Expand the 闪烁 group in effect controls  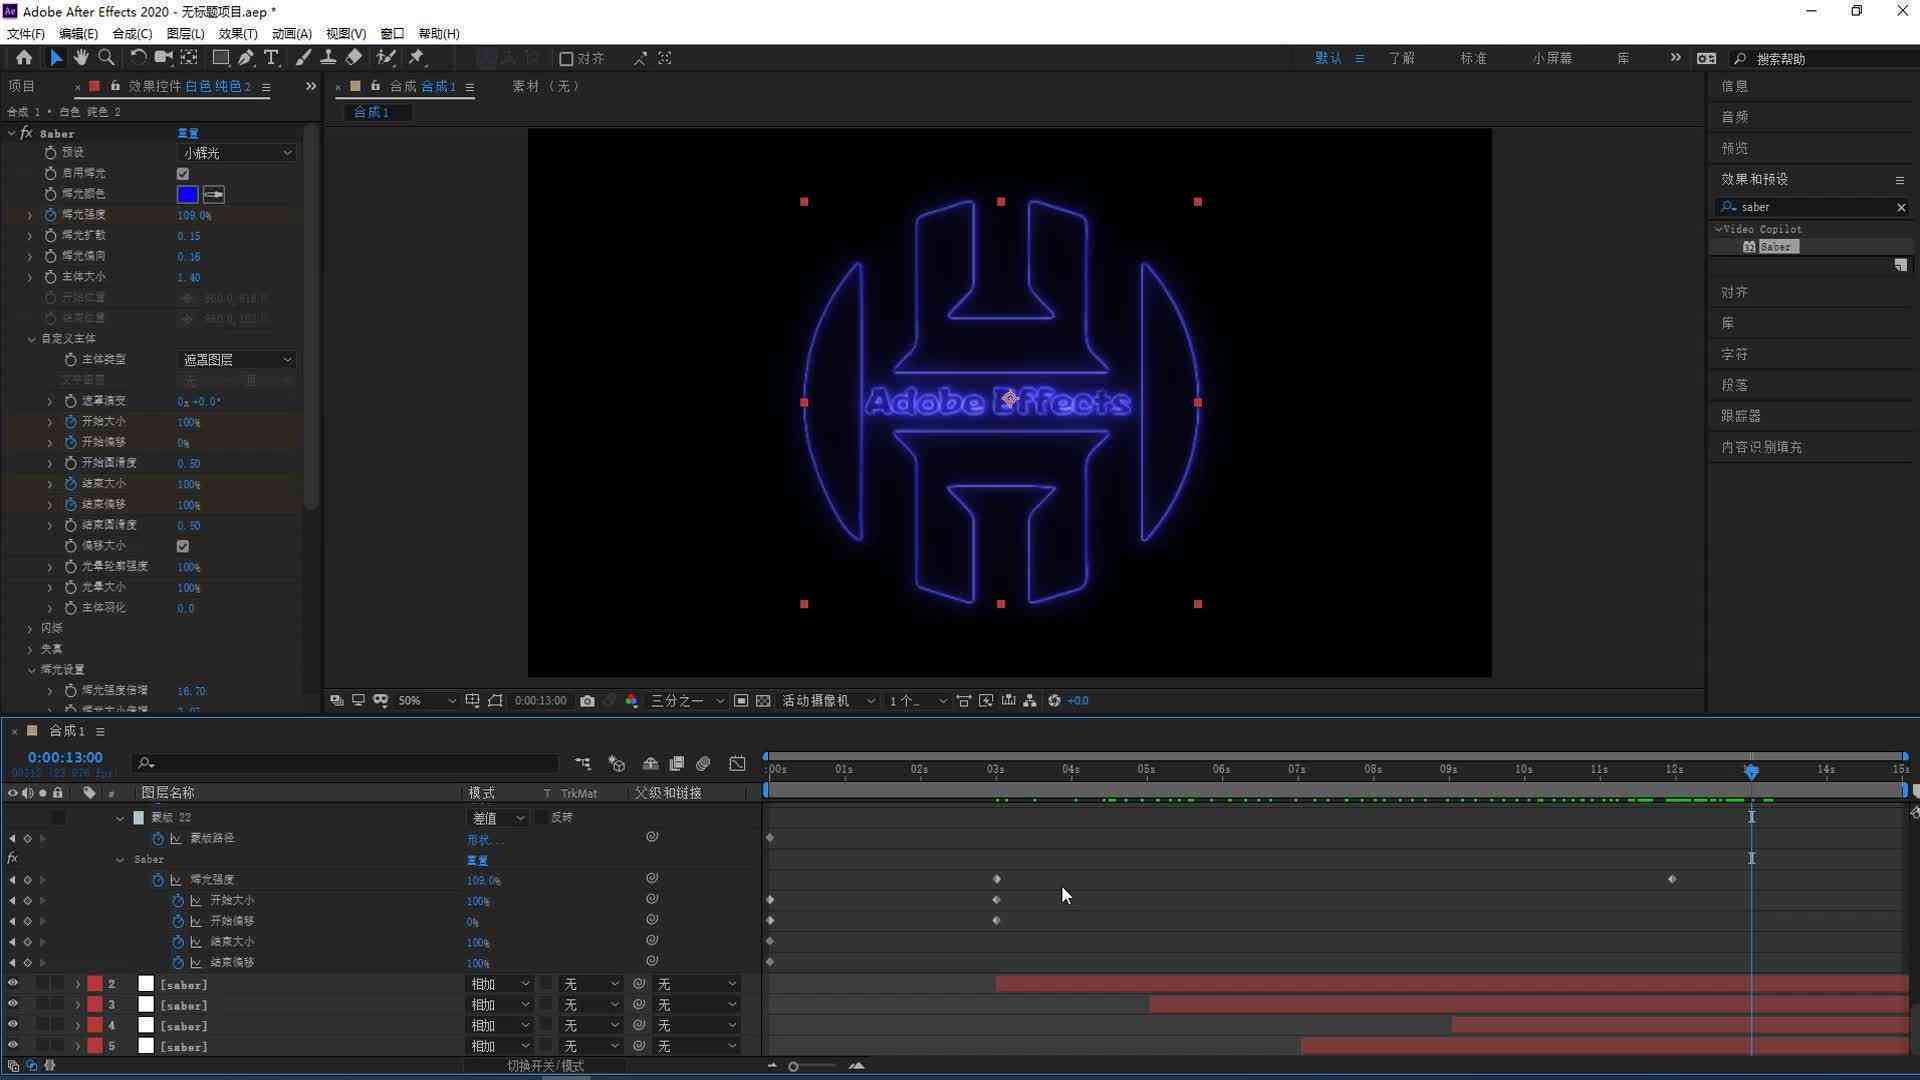pyautogui.click(x=30, y=629)
